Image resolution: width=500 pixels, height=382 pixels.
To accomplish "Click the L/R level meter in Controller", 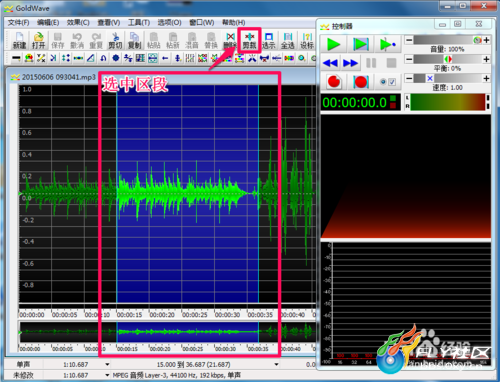I will [447, 102].
